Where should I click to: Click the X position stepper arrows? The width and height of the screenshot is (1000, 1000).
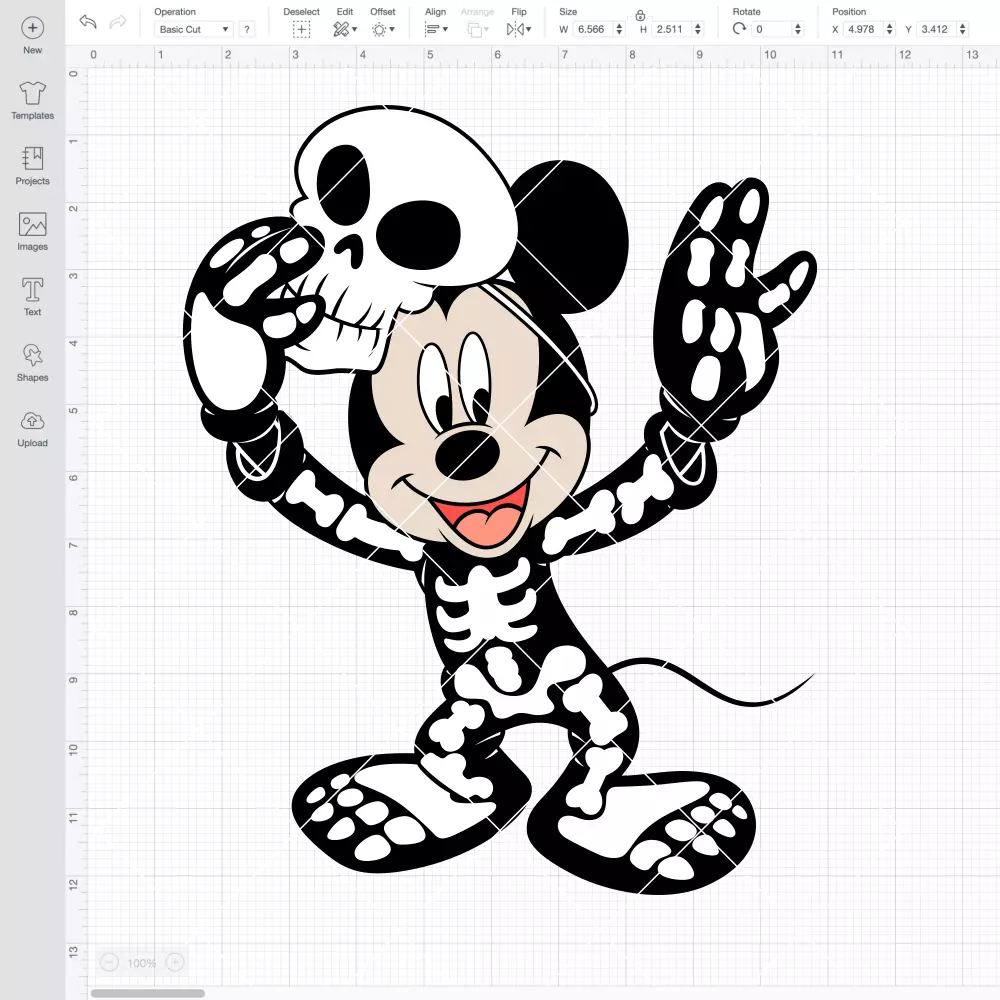click(890, 29)
